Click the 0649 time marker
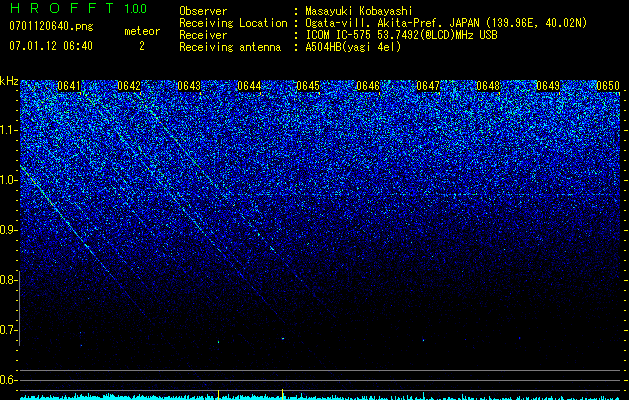629x400 pixels. click(548, 86)
